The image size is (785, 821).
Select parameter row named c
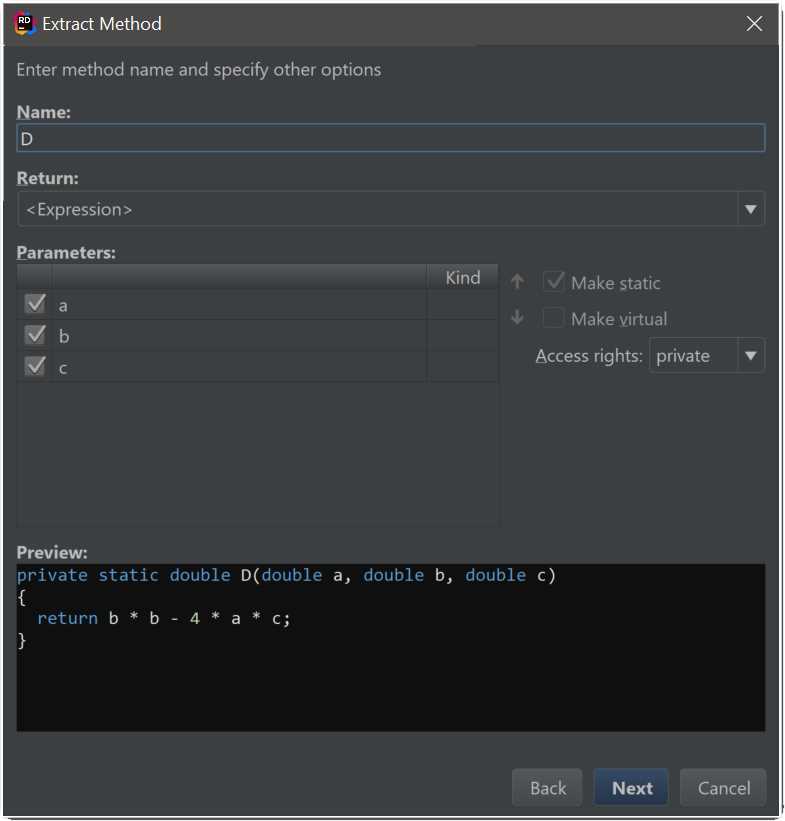click(x=257, y=367)
